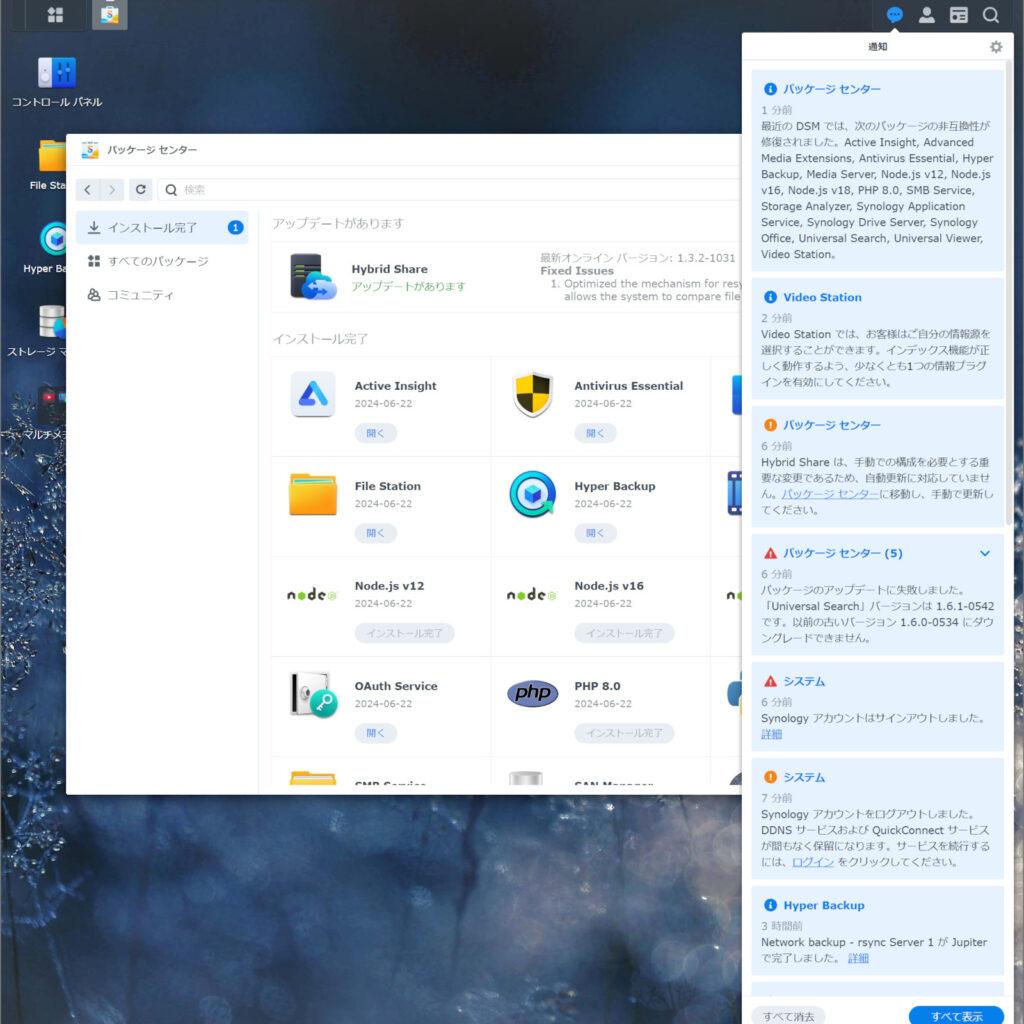The image size is (1024, 1024).
Task: Select All Packages in the sidebar
Action: (x=162, y=261)
